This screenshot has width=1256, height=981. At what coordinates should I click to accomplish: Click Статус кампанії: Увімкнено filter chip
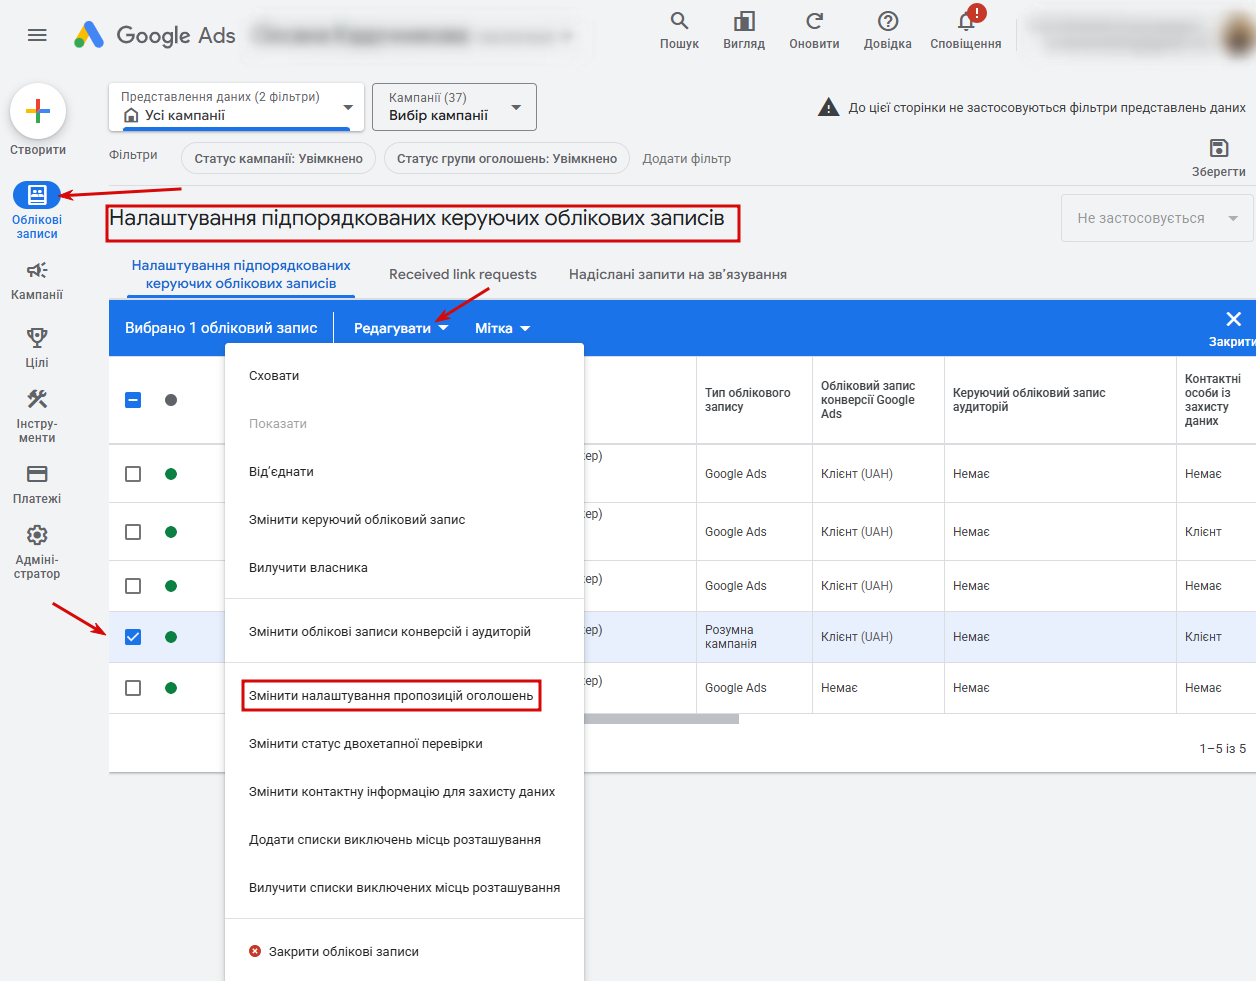278,159
